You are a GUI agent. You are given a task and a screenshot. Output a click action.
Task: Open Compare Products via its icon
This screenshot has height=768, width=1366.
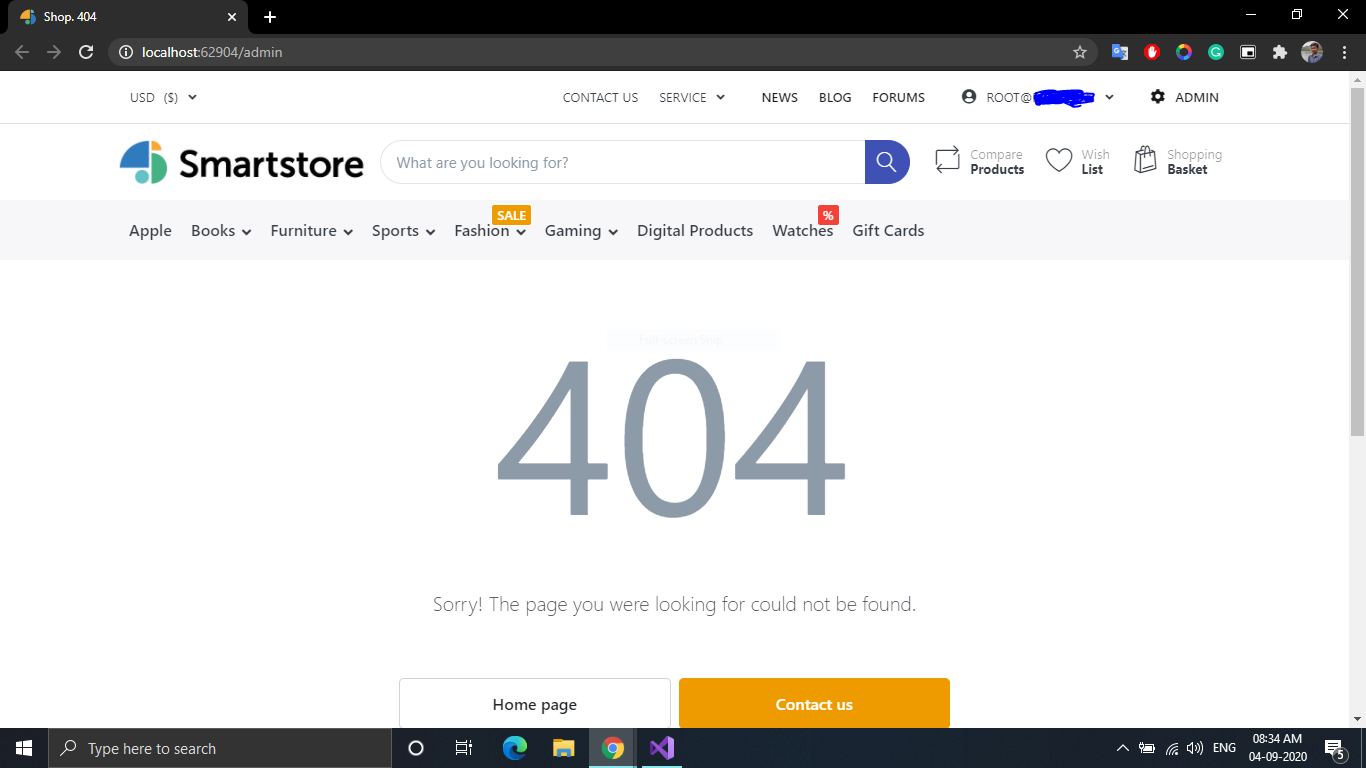coord(948,159)
